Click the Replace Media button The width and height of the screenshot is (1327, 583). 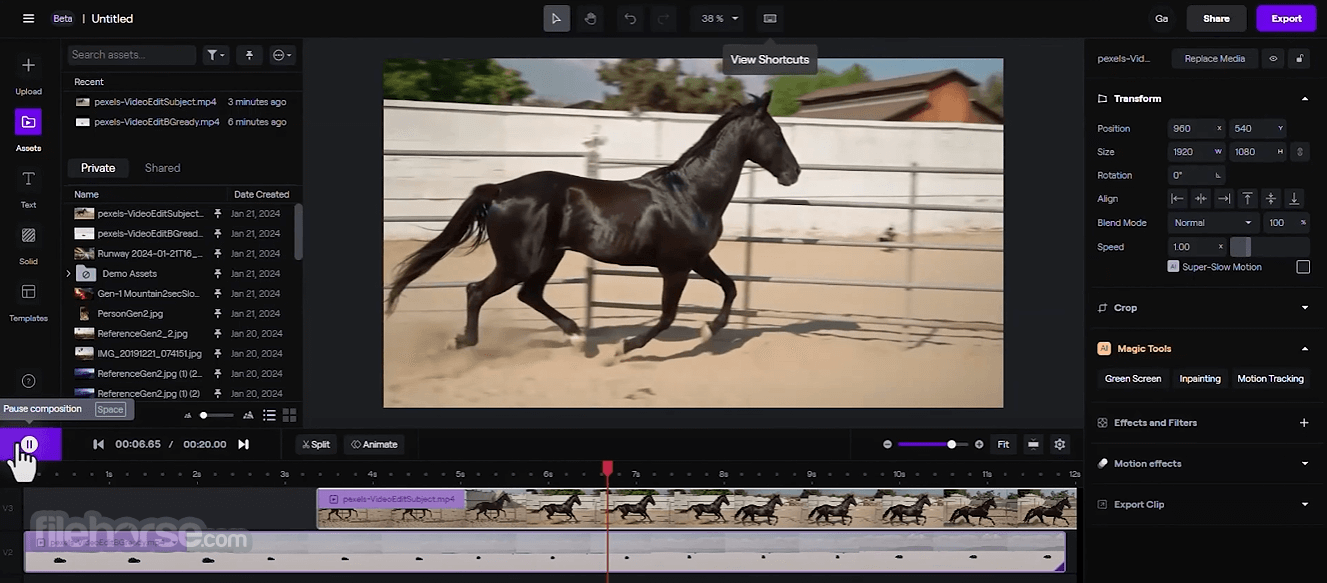(1214, 59)
